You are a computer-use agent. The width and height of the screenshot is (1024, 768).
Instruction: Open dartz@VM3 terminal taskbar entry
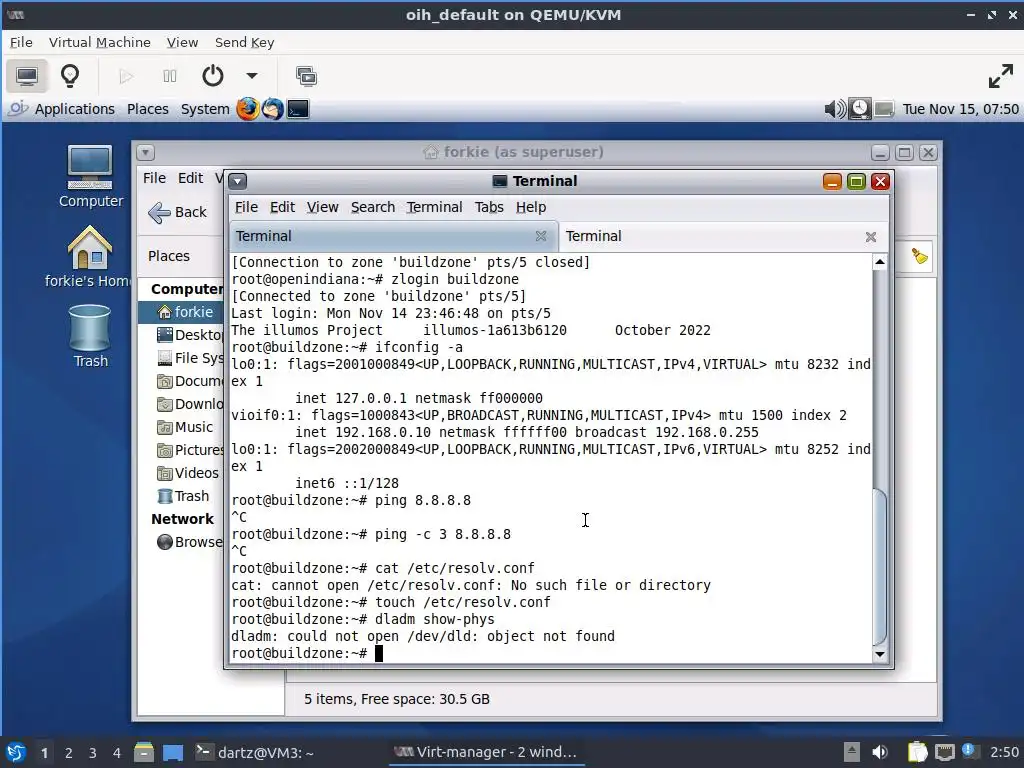tap(255, 753)
